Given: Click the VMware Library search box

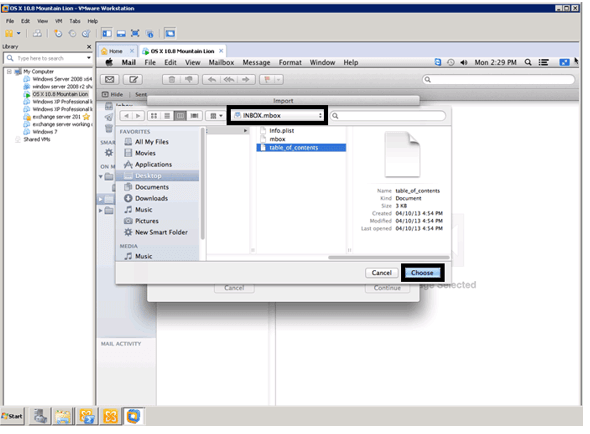Looking at the screenshot, I should (x=47, y=58).
